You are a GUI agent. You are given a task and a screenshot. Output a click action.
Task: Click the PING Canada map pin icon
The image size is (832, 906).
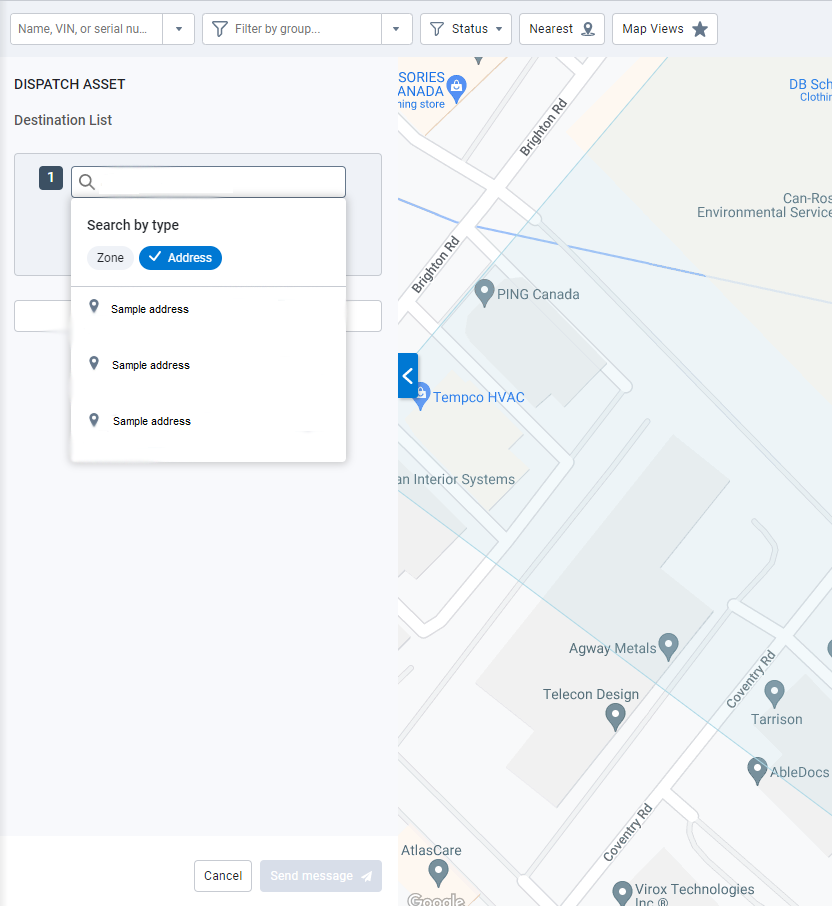tap(484, 292)
